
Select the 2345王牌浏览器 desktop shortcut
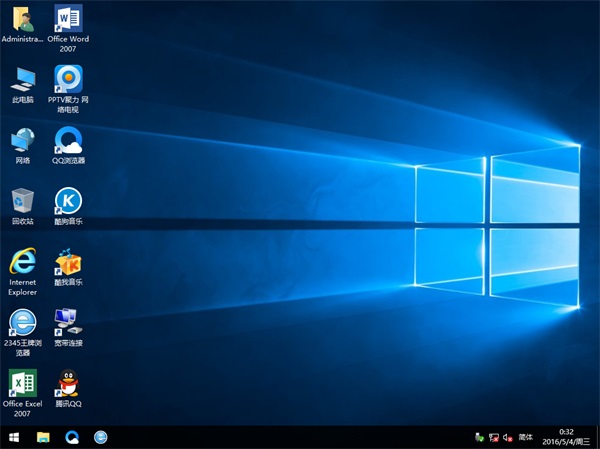click(22, 322)
